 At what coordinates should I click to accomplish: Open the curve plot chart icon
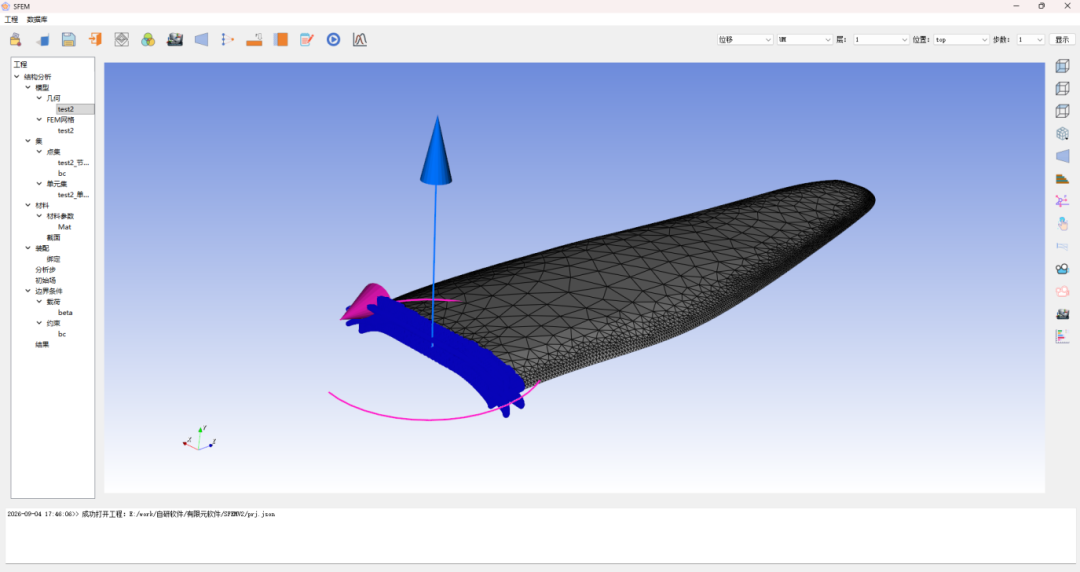click(360, 39)
